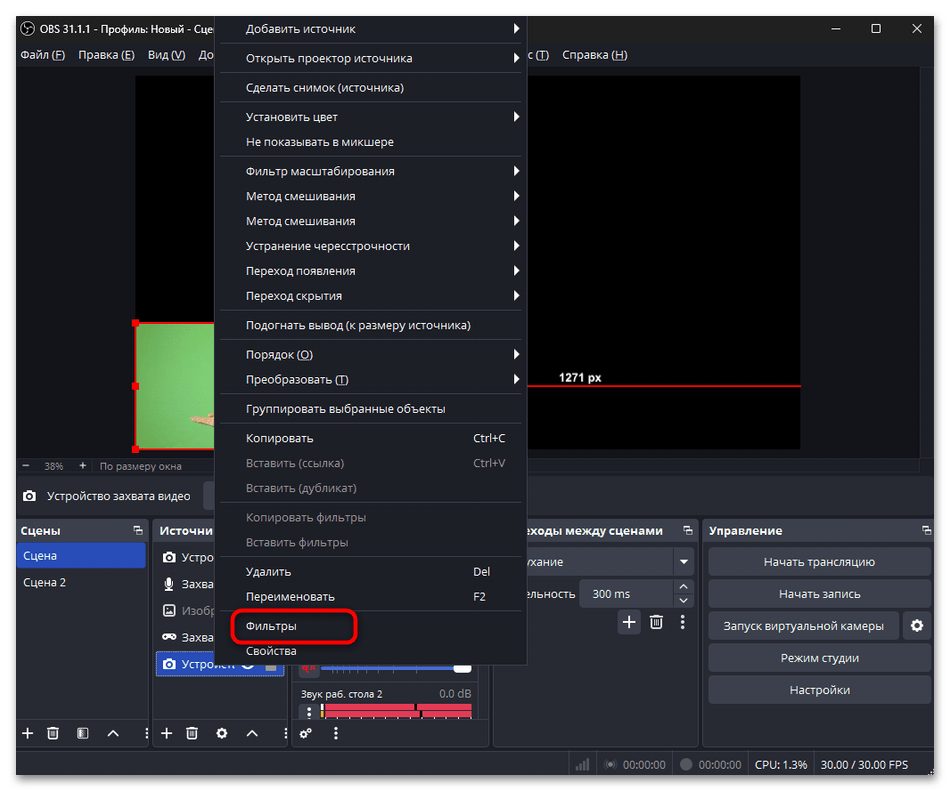Add a new scene with plus icon
This screenshot has width=950, height=791.
tap(27, 733)
